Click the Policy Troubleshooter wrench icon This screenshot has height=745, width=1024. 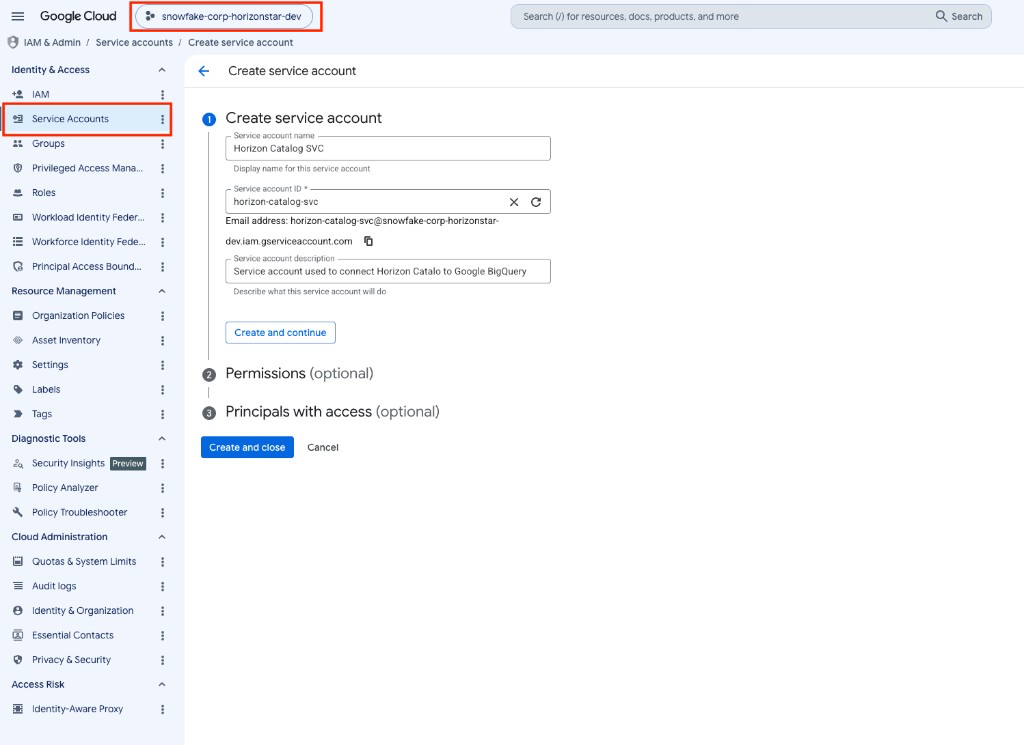click(x=18, y=513)
